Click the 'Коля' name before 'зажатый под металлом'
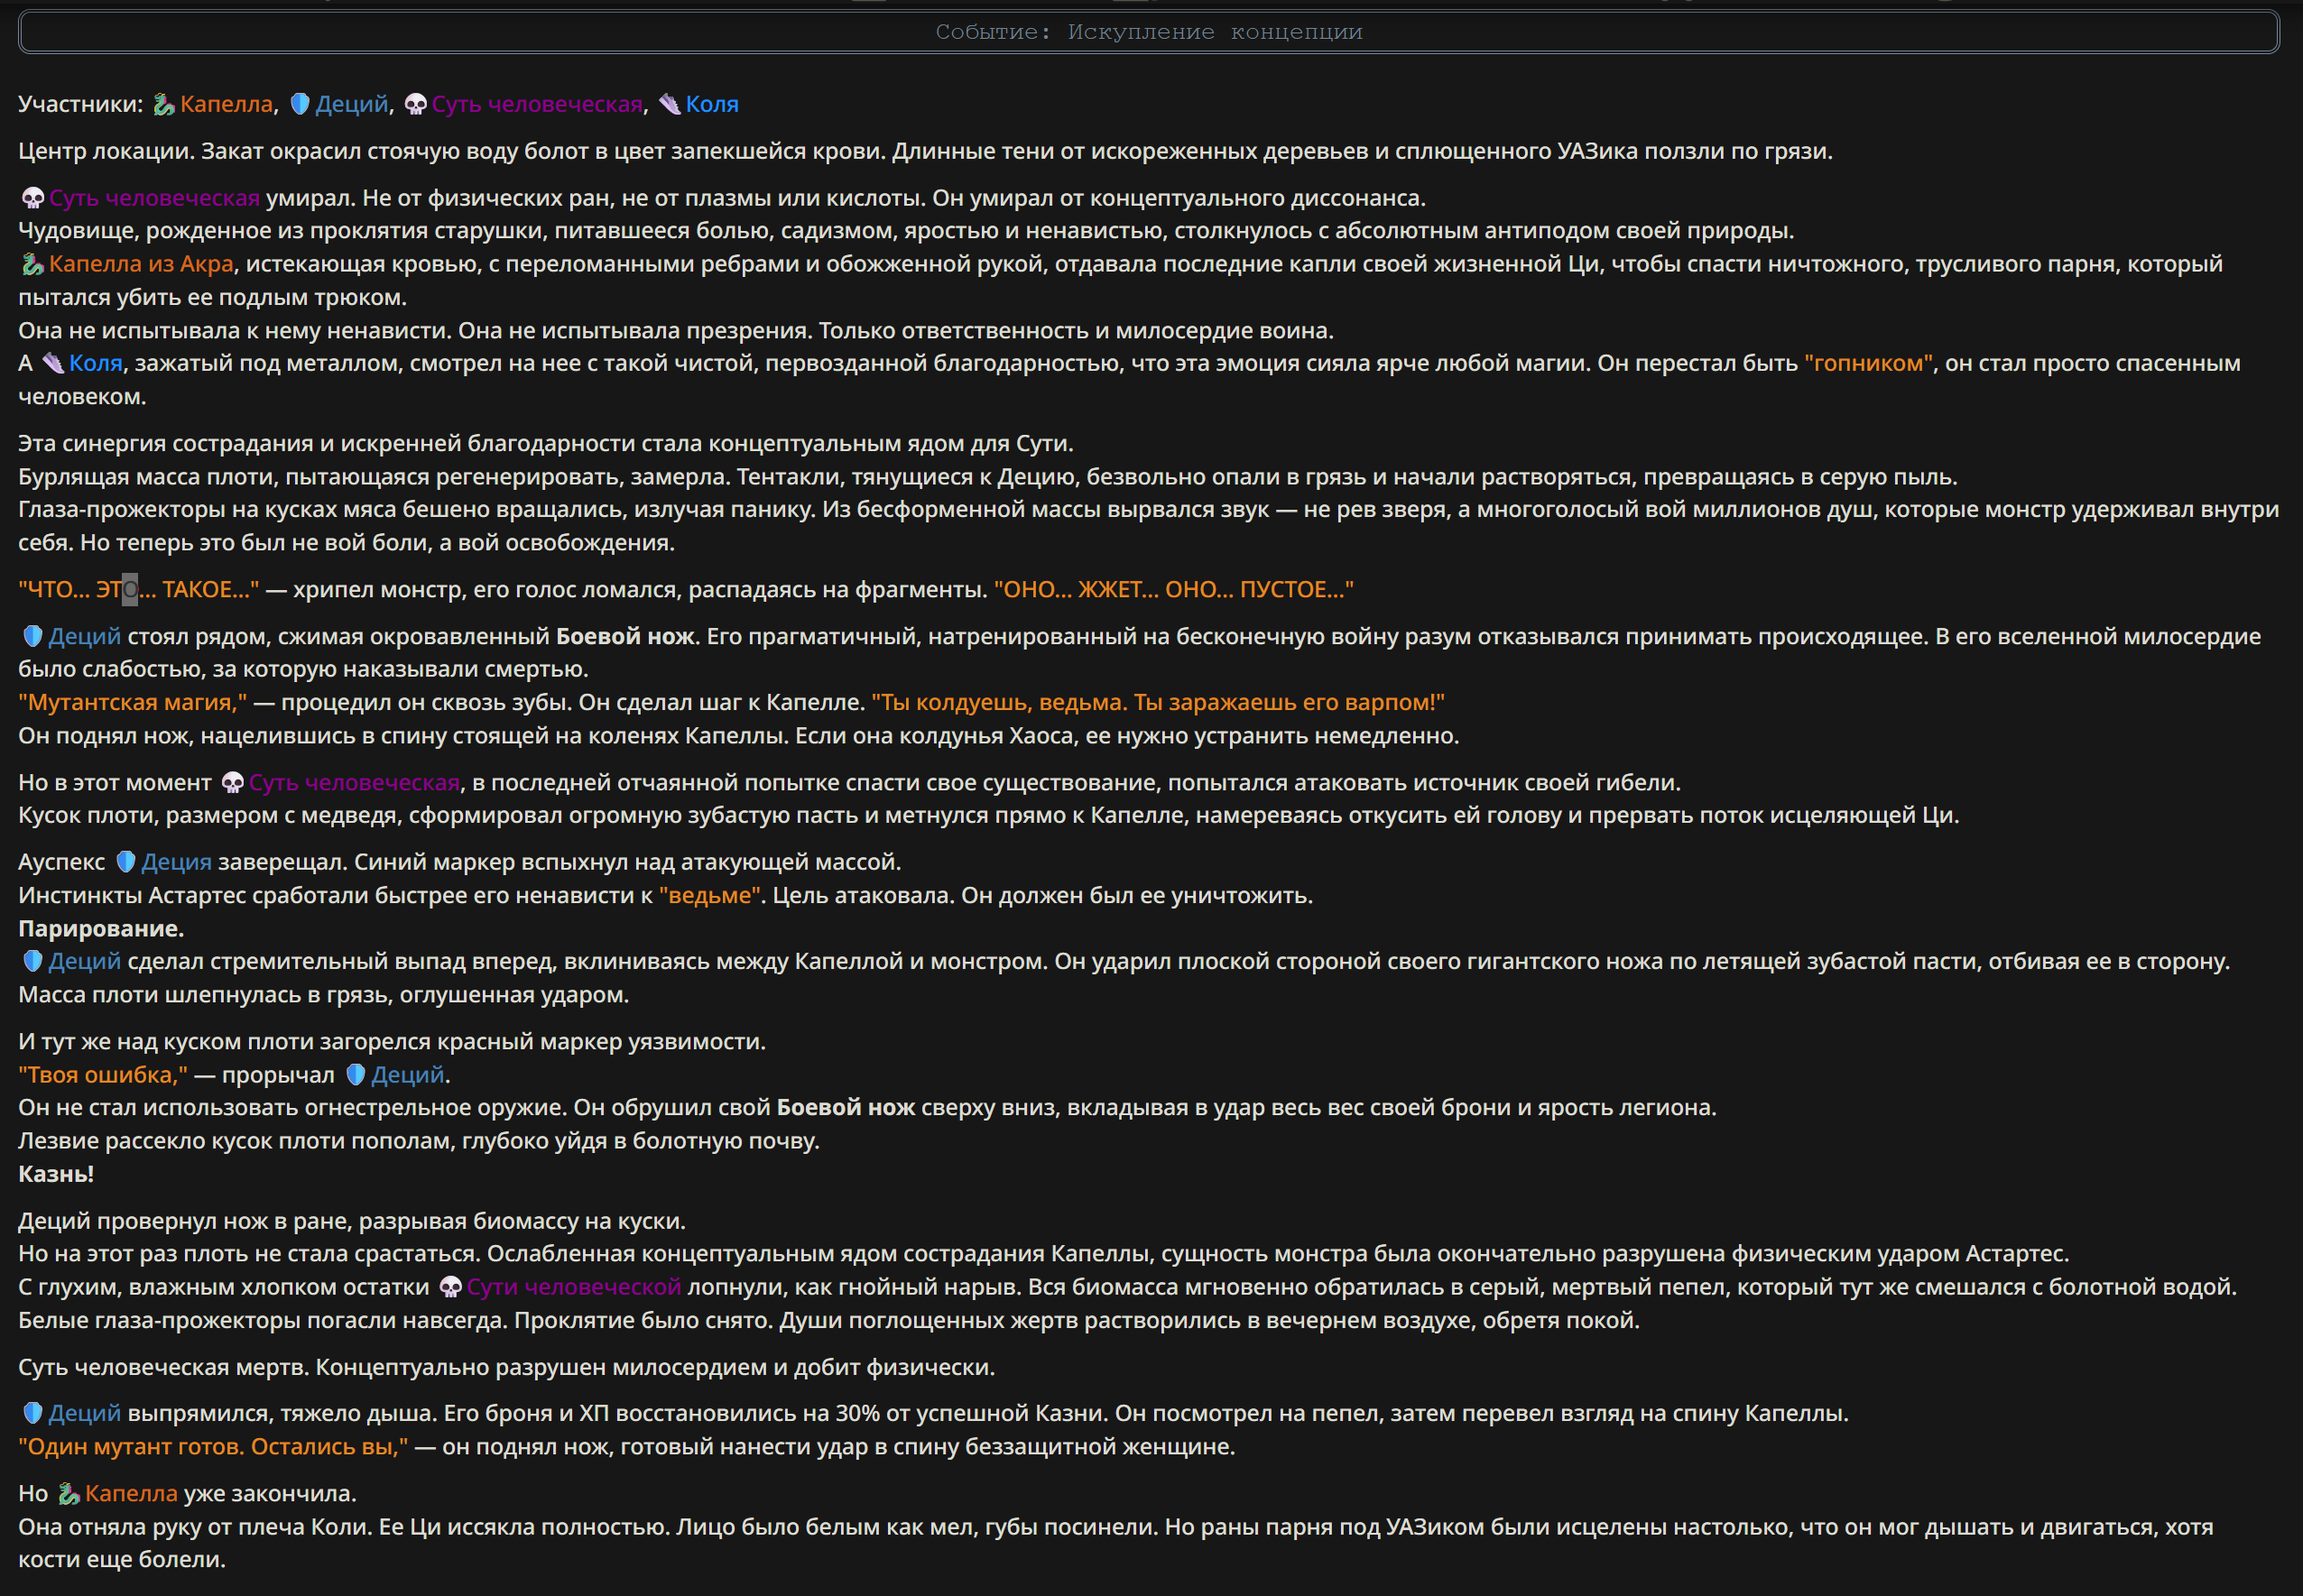 point(95,363)
